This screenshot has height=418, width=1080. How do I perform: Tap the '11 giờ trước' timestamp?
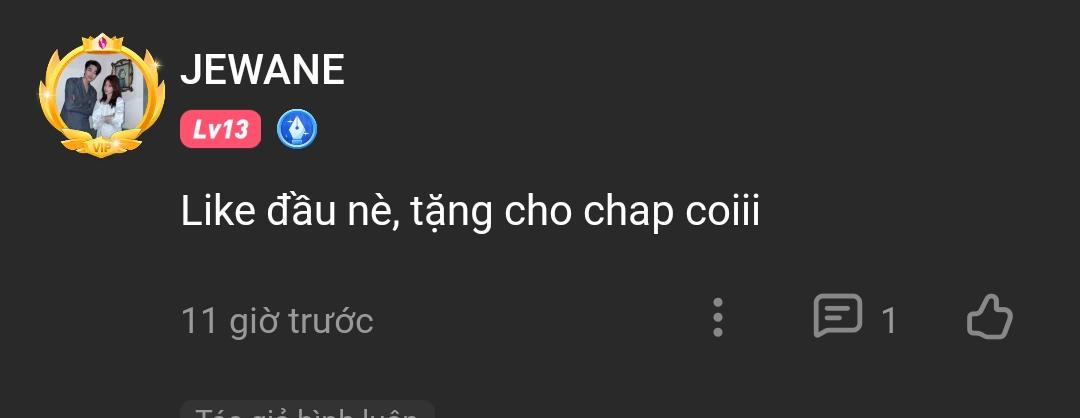coord(277,321)
